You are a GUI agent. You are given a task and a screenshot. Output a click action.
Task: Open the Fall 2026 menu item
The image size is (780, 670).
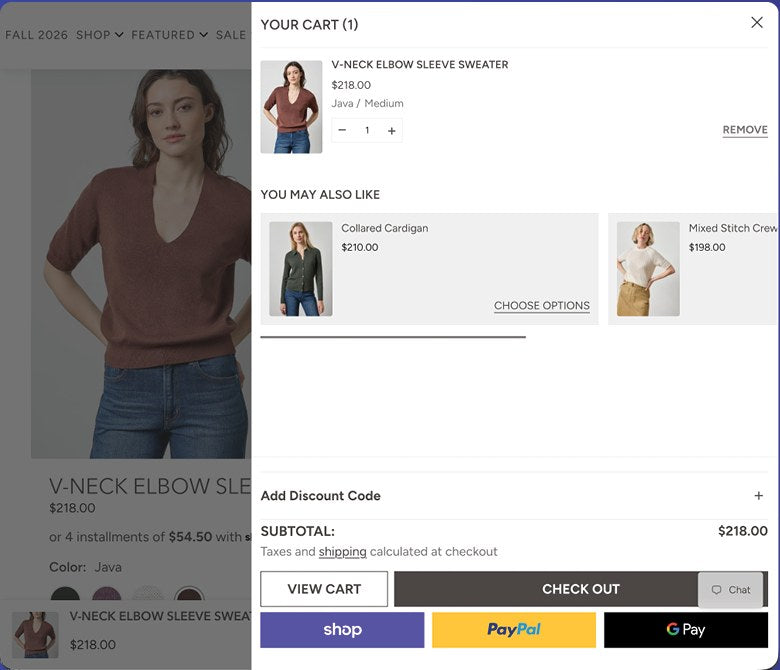(x=36, y=35)
